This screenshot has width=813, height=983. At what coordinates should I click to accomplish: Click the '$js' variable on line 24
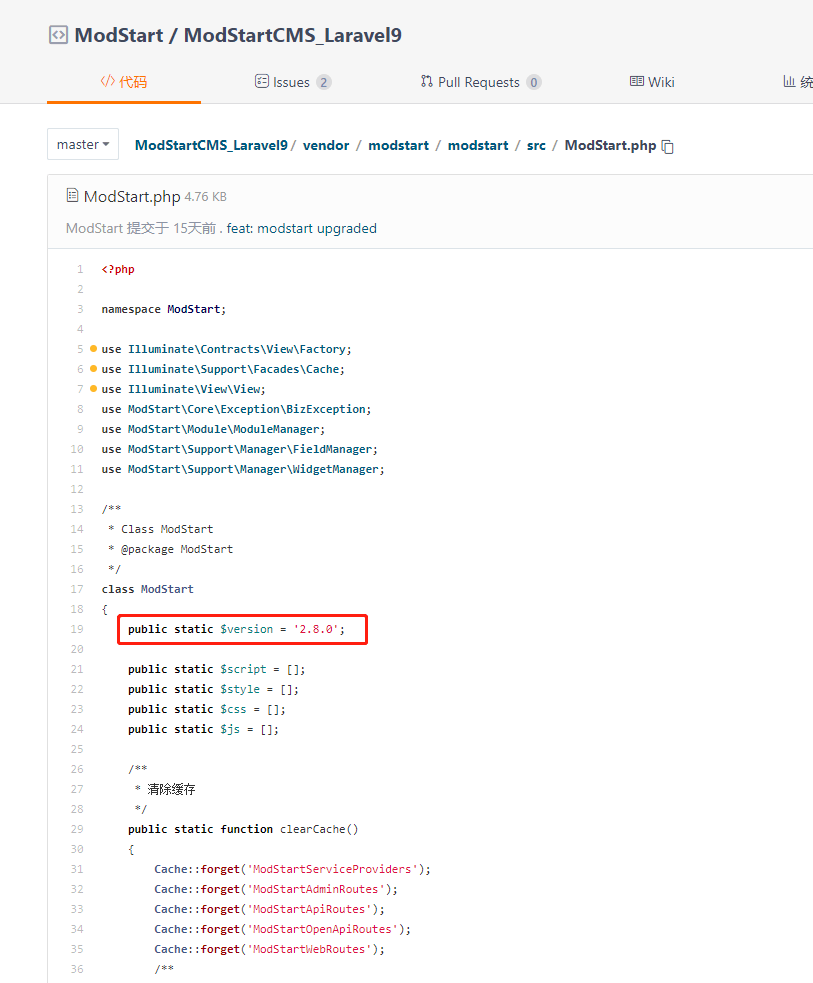pyautogui.click(x=230, y=729)
